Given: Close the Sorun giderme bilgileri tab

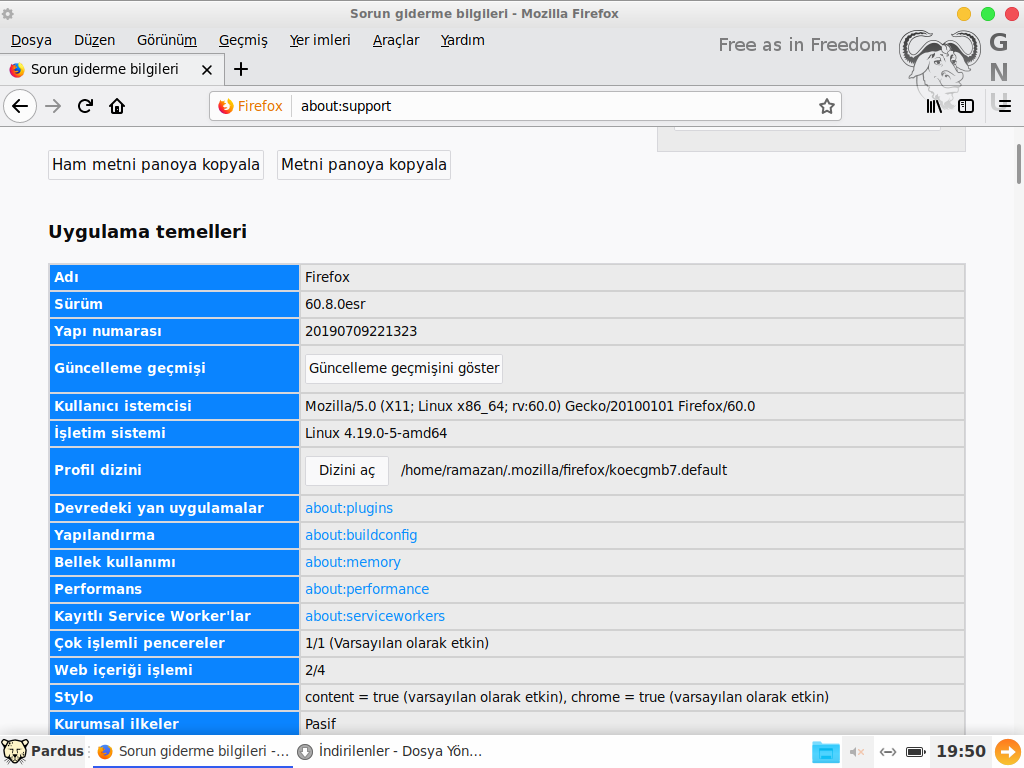Looking at the screenshot, I should coord(207,70).
